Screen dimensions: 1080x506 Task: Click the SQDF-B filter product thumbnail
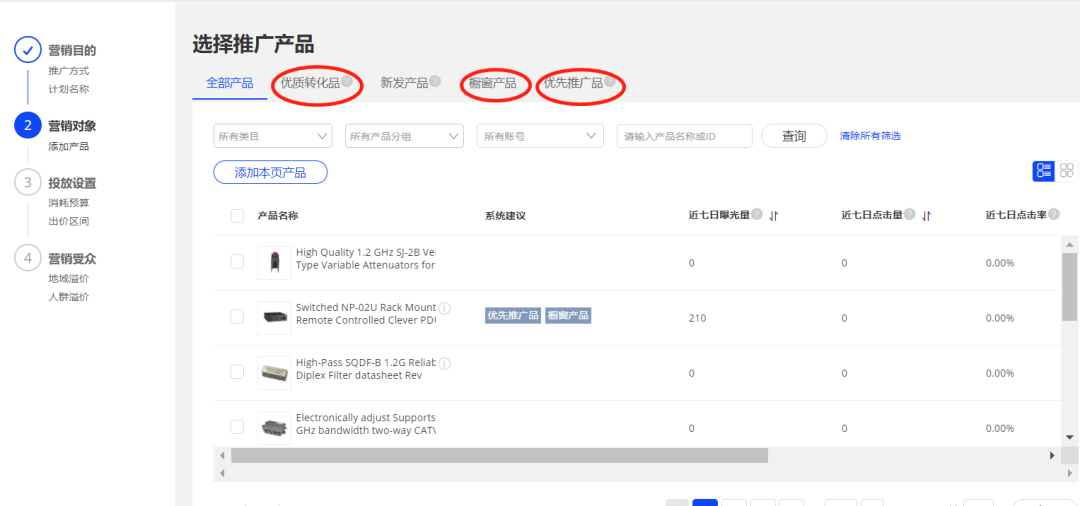[x=274, y=372]
